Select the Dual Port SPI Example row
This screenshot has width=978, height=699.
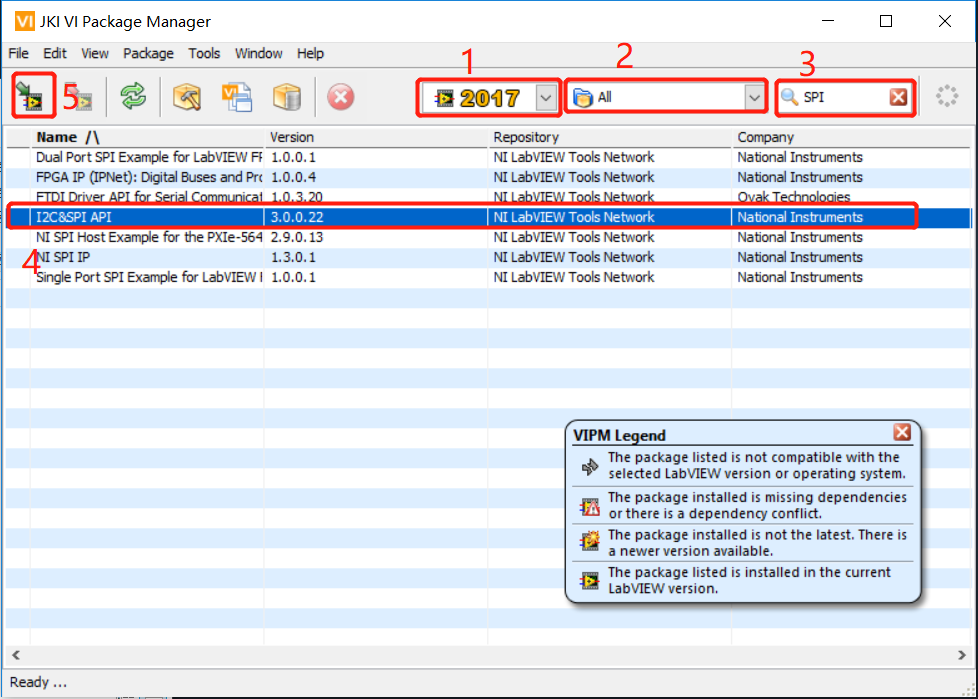(x=488, y=157)
